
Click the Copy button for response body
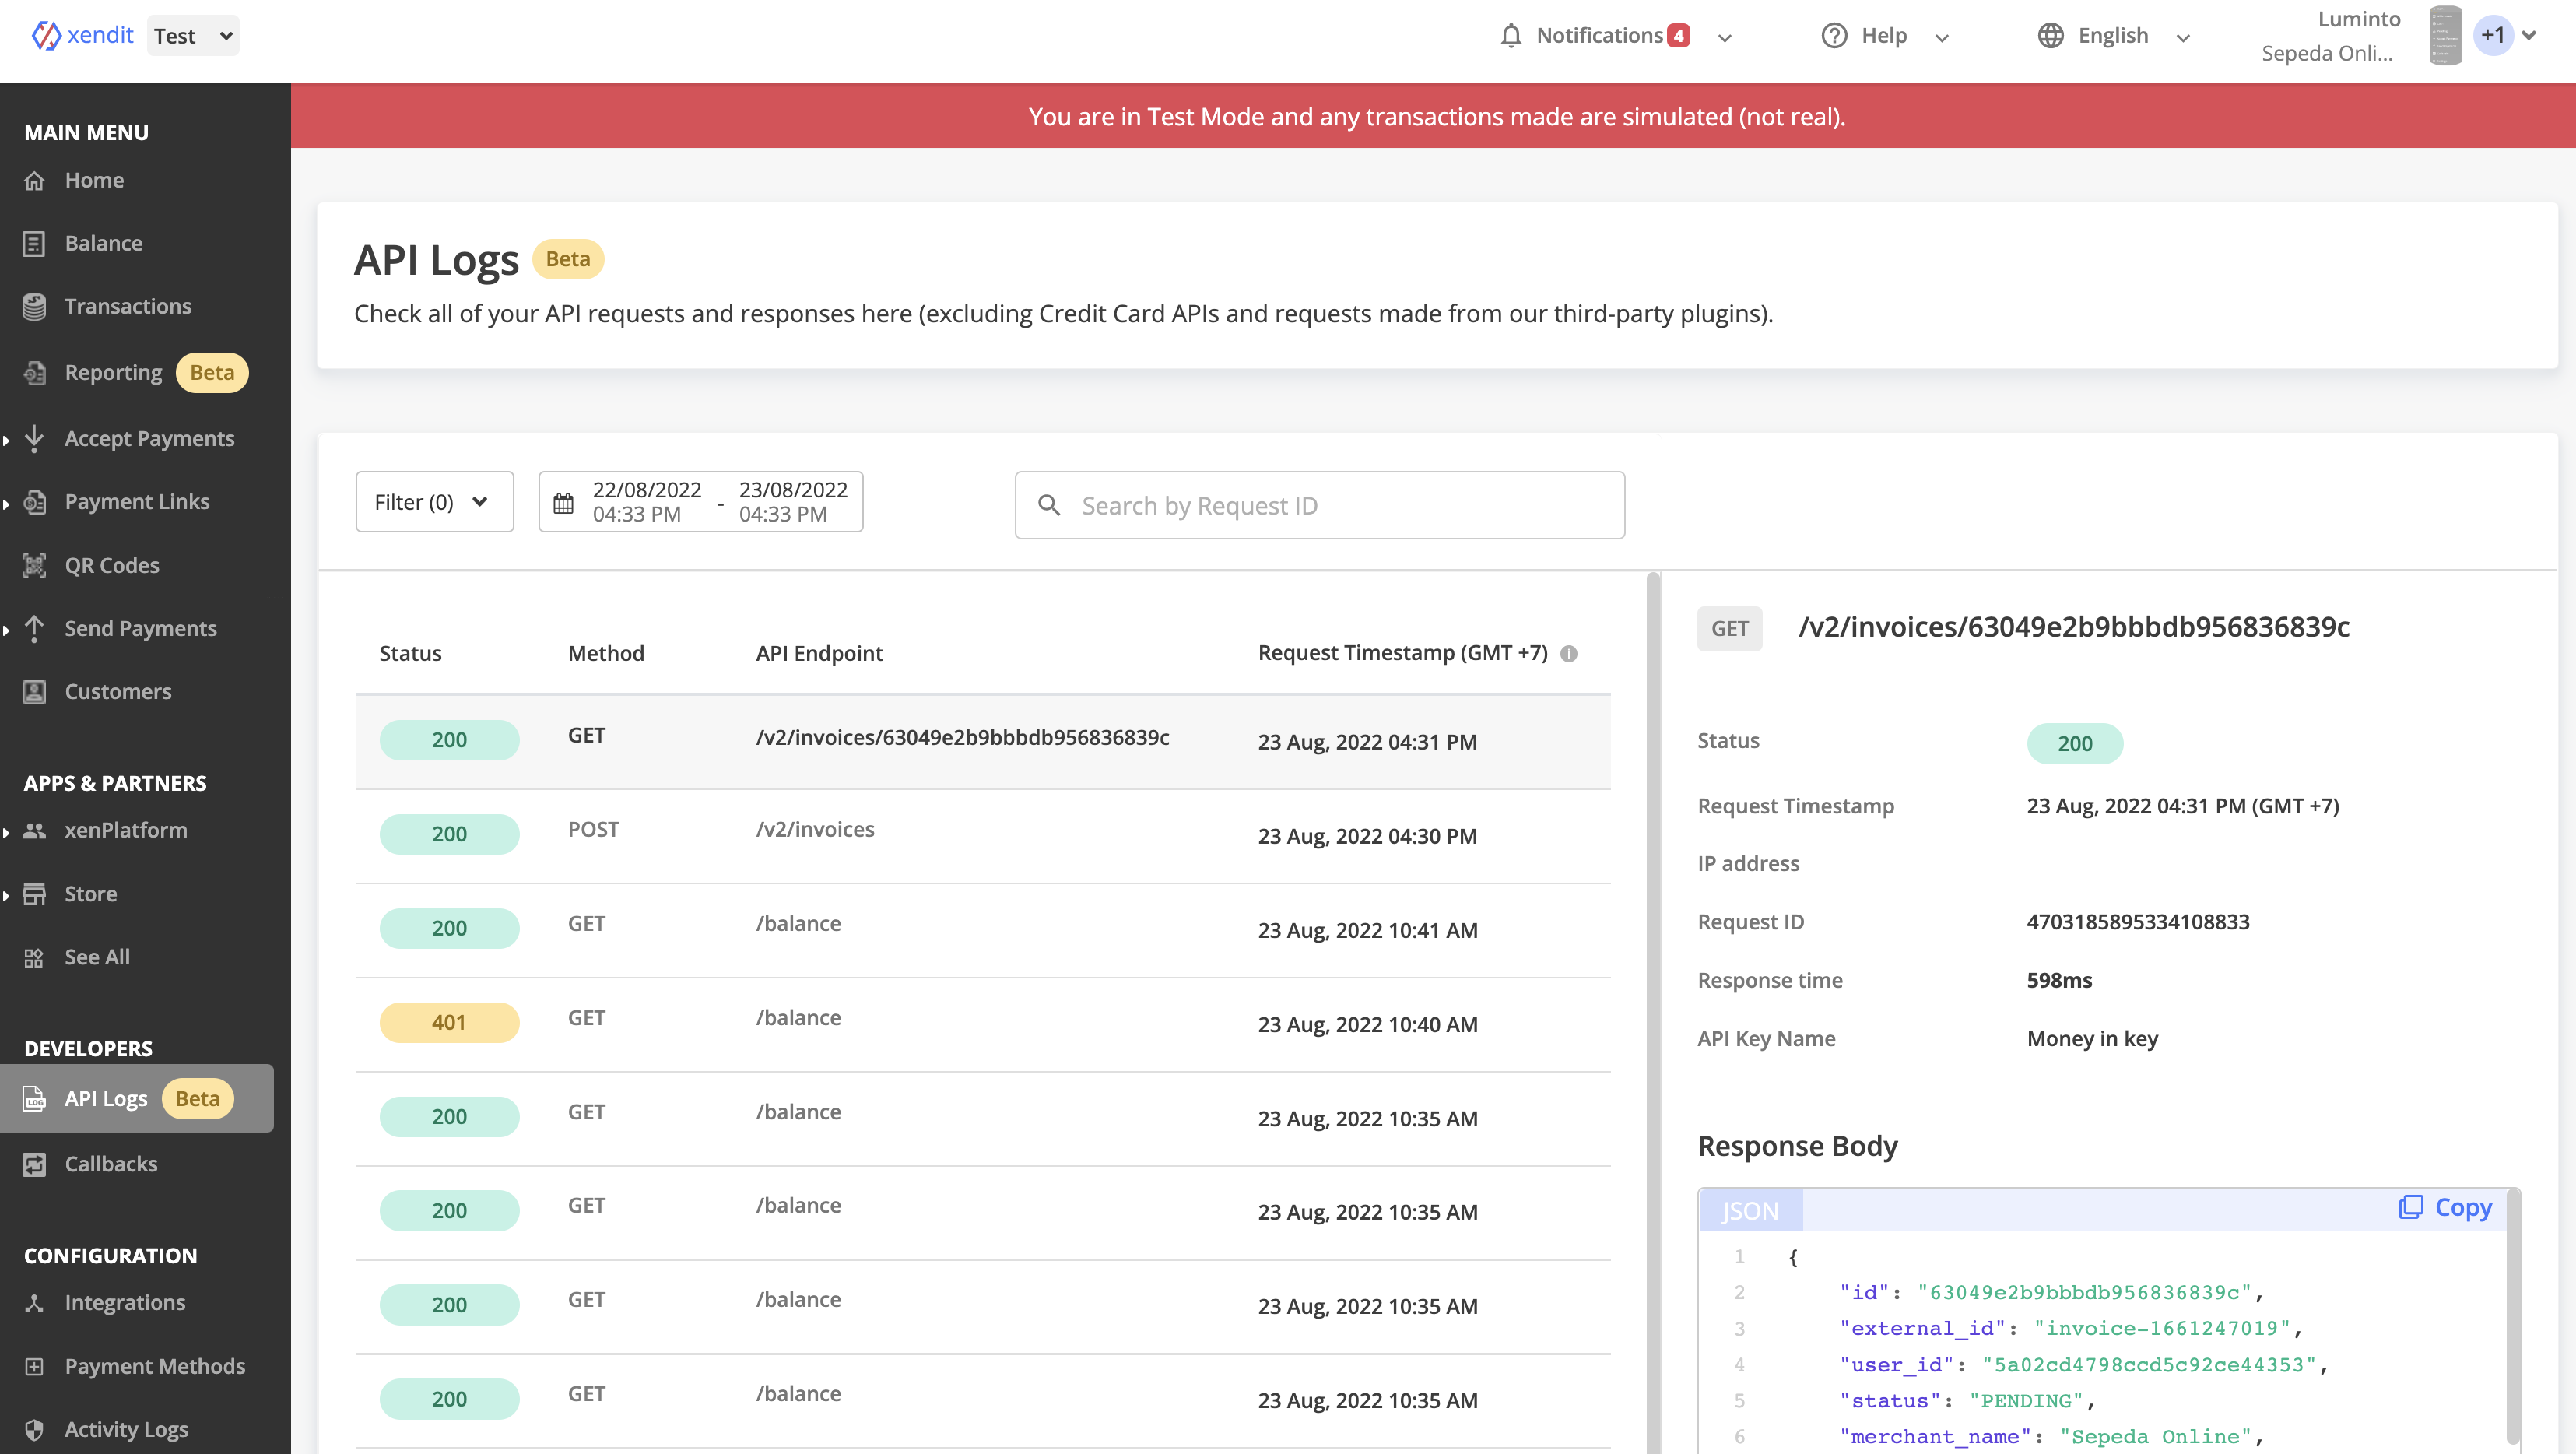coord(2446,1208)
